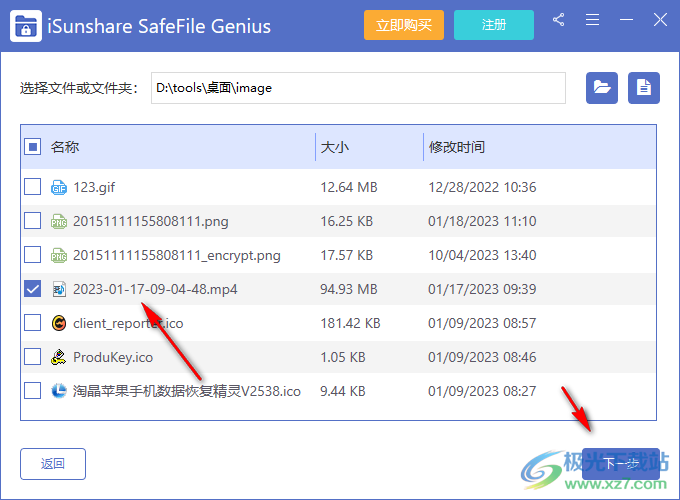Close the SafeFile Genius window
Viewport: 680px width, 500px height.
click(x=660, y=20)
